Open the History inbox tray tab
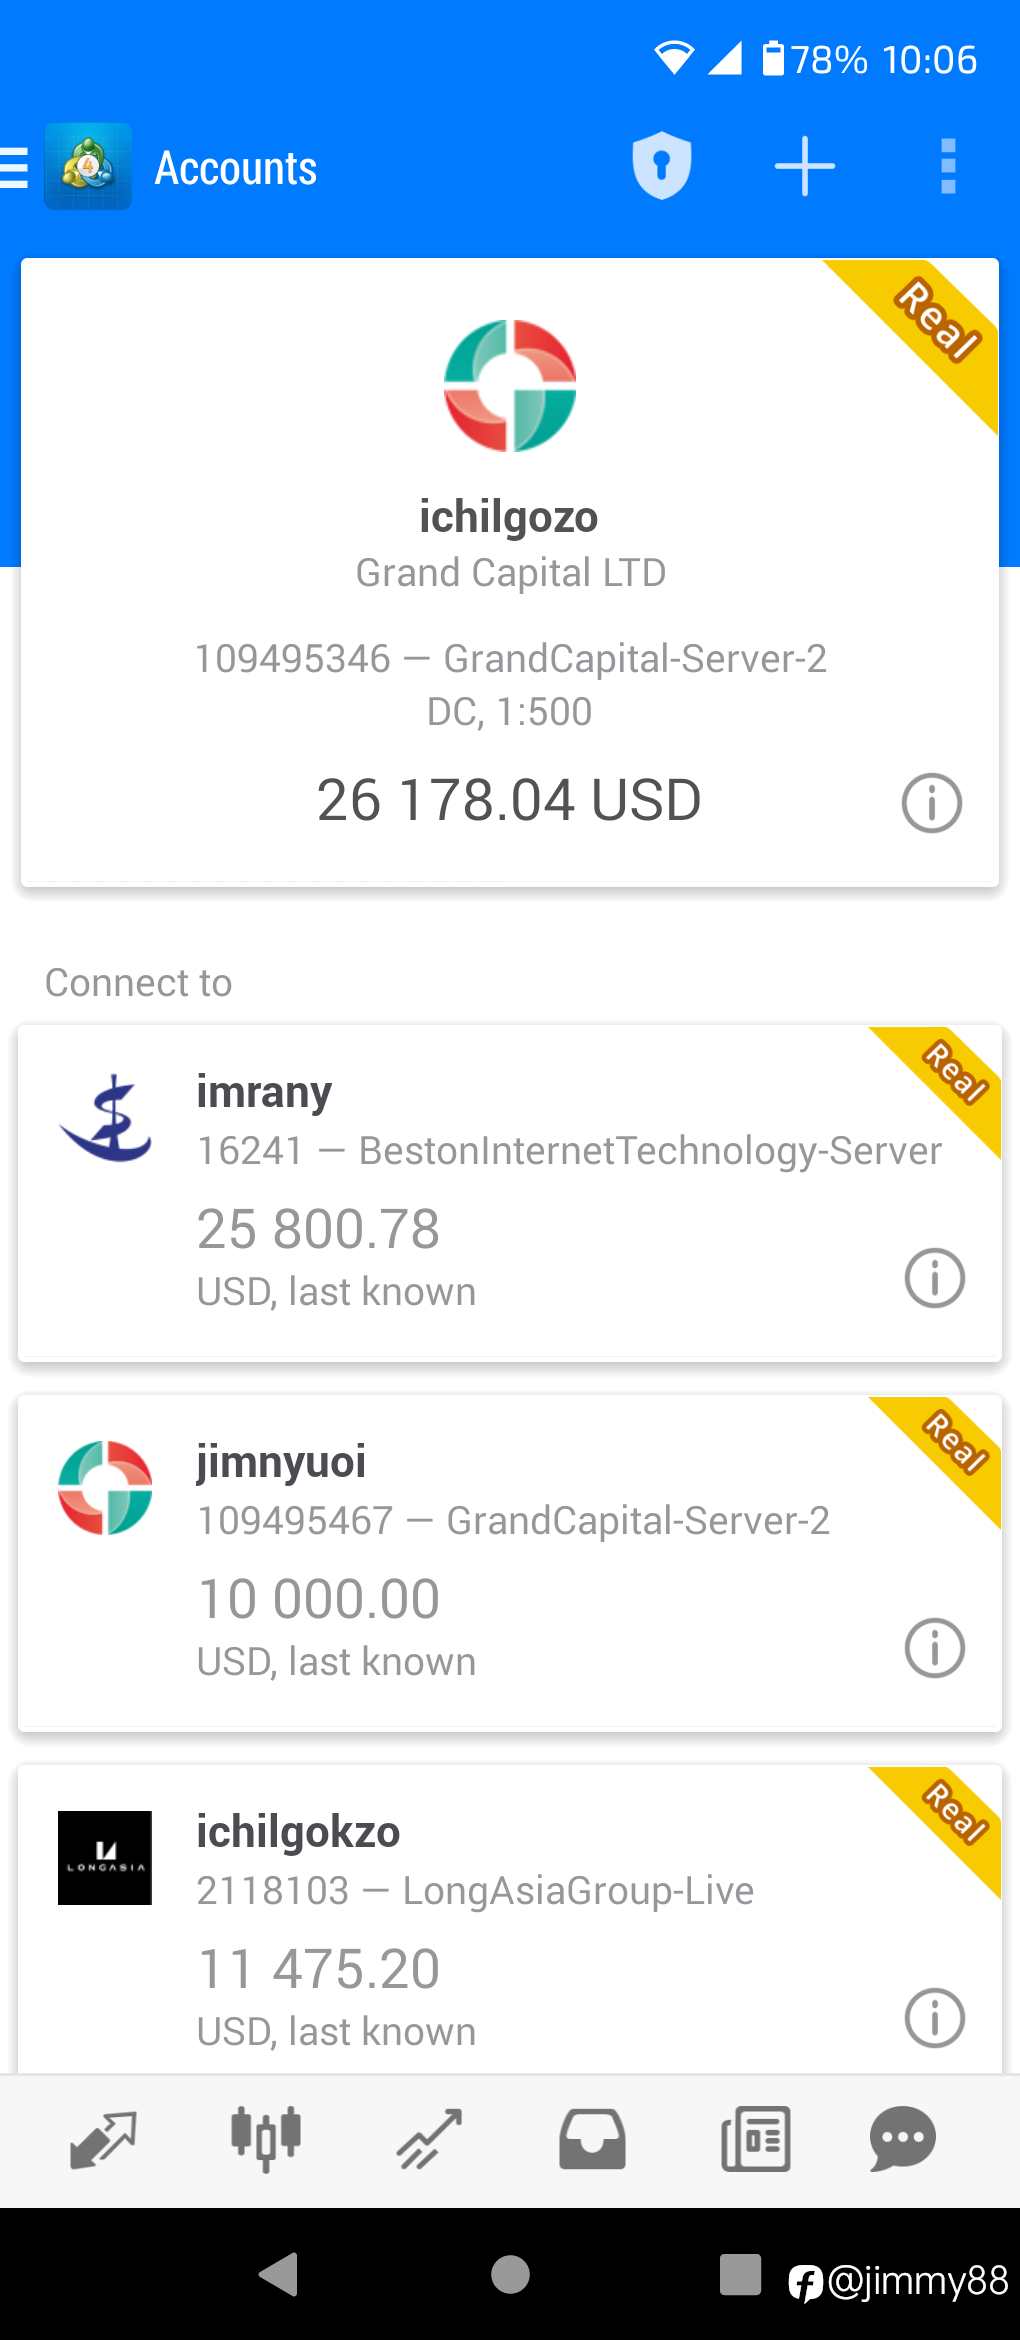 (x=593, y=2140)
